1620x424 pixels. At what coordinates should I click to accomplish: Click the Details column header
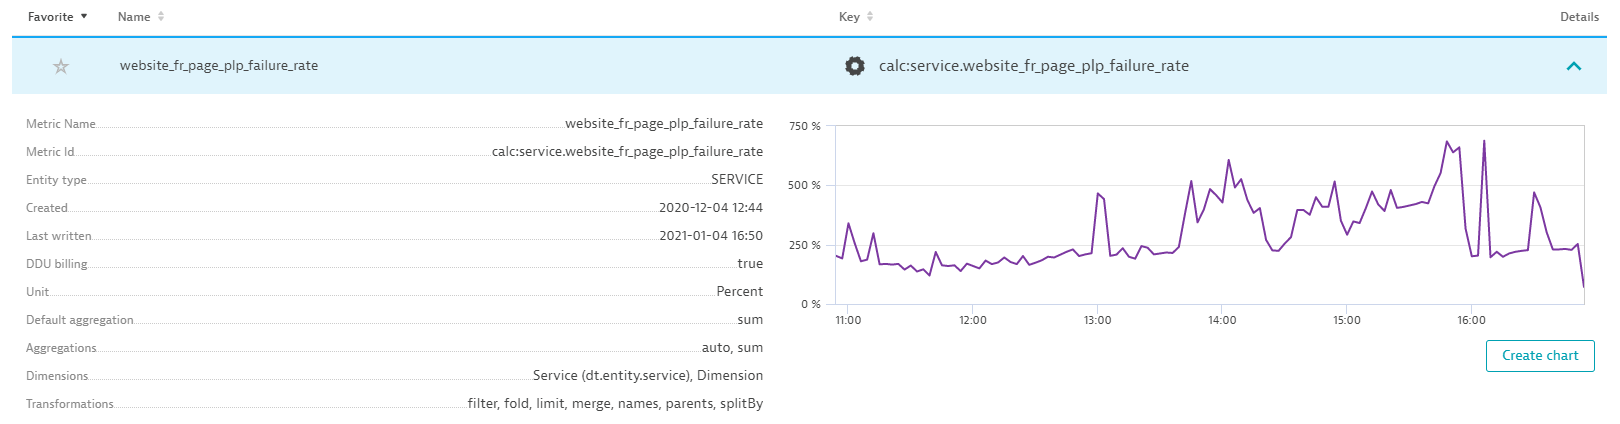[x=1579, y=17]
